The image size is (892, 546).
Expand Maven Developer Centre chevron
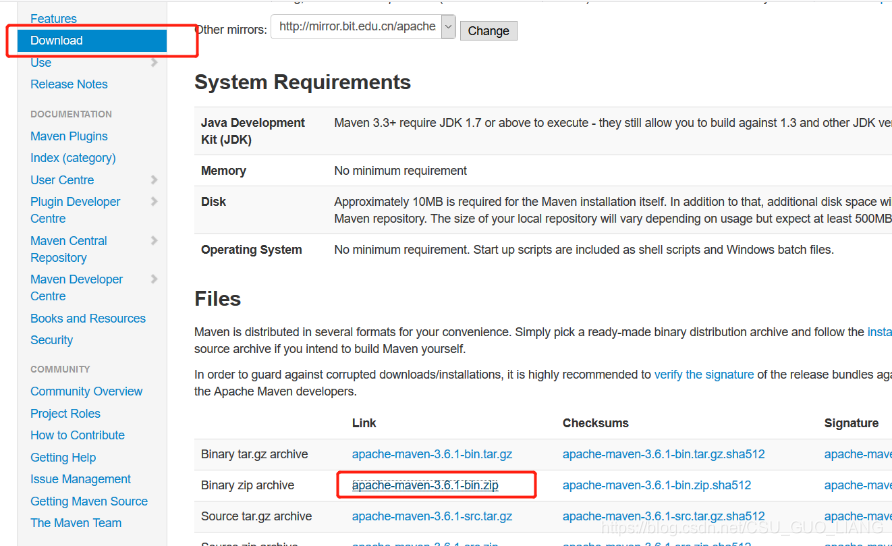coord(154,279)
